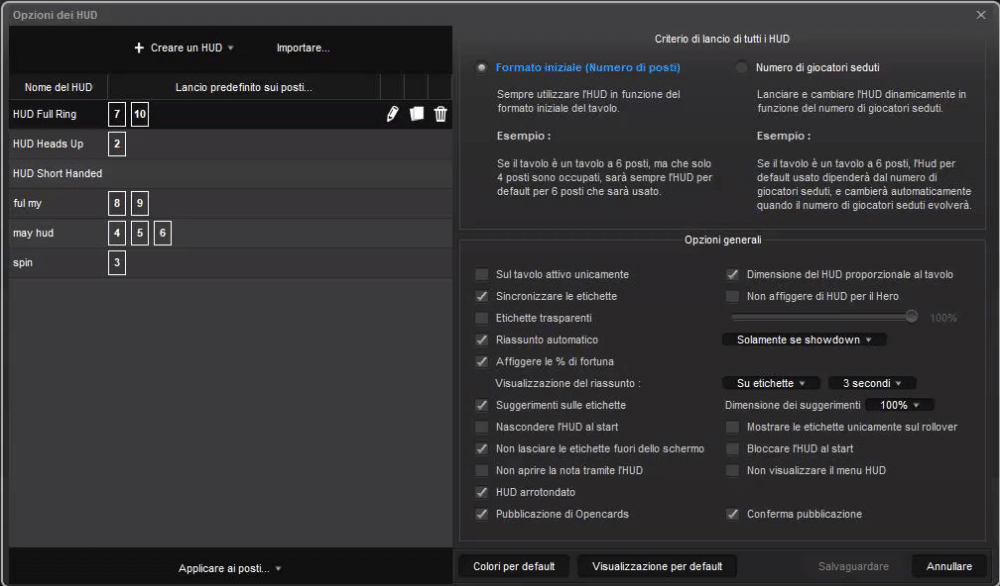Enable Non aprire la nota tramite l'HUD
1000x586 pixels.
coord(482,470)
